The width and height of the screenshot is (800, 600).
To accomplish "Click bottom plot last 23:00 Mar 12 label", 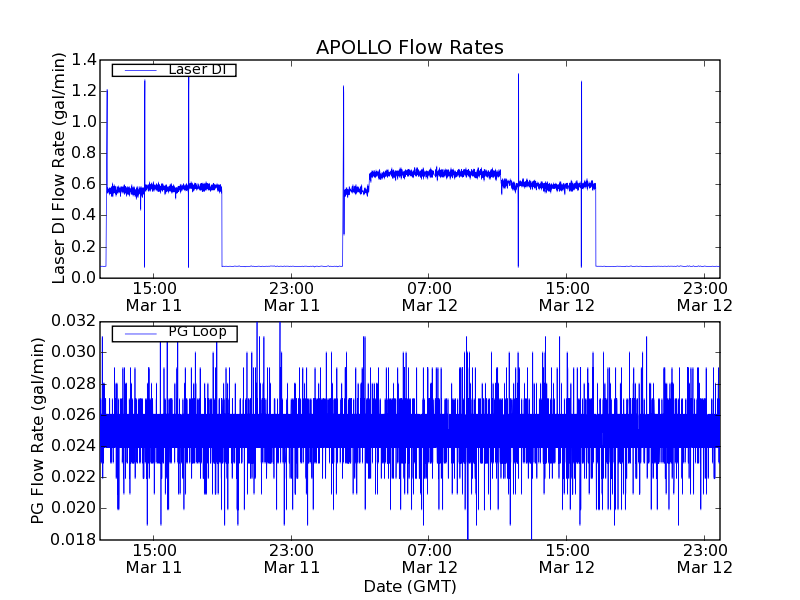I will pos(705,559).
